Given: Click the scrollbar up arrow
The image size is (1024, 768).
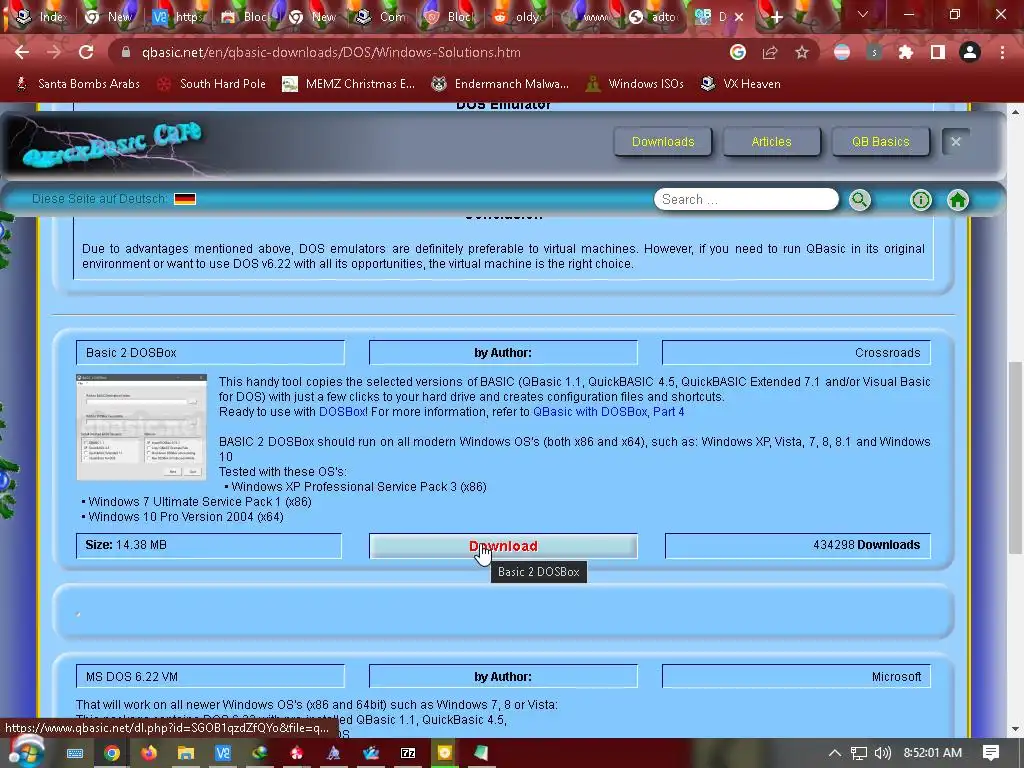Looking at the screenshot, I should (x=1015, y=112).
